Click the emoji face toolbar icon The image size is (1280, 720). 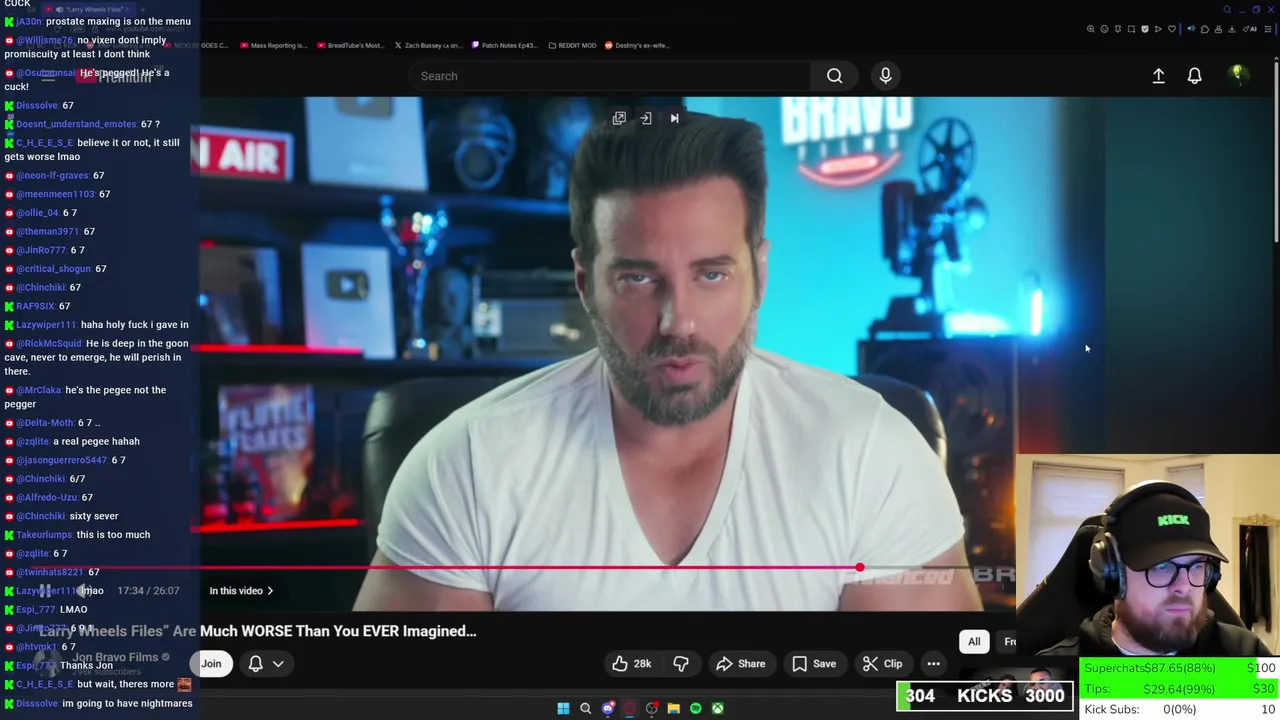(1104, 29)
